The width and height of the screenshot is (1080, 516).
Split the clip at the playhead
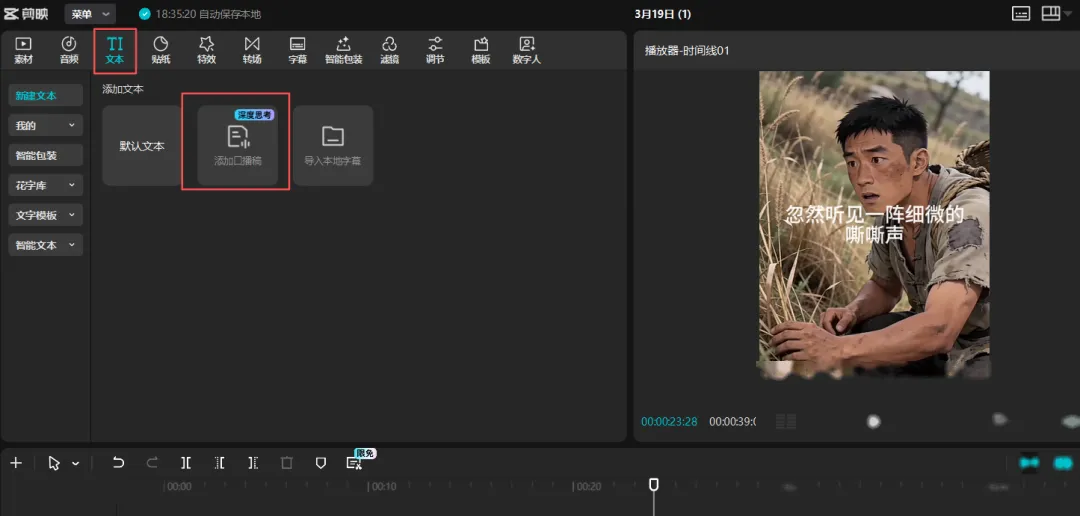click(x=186, y=463)
